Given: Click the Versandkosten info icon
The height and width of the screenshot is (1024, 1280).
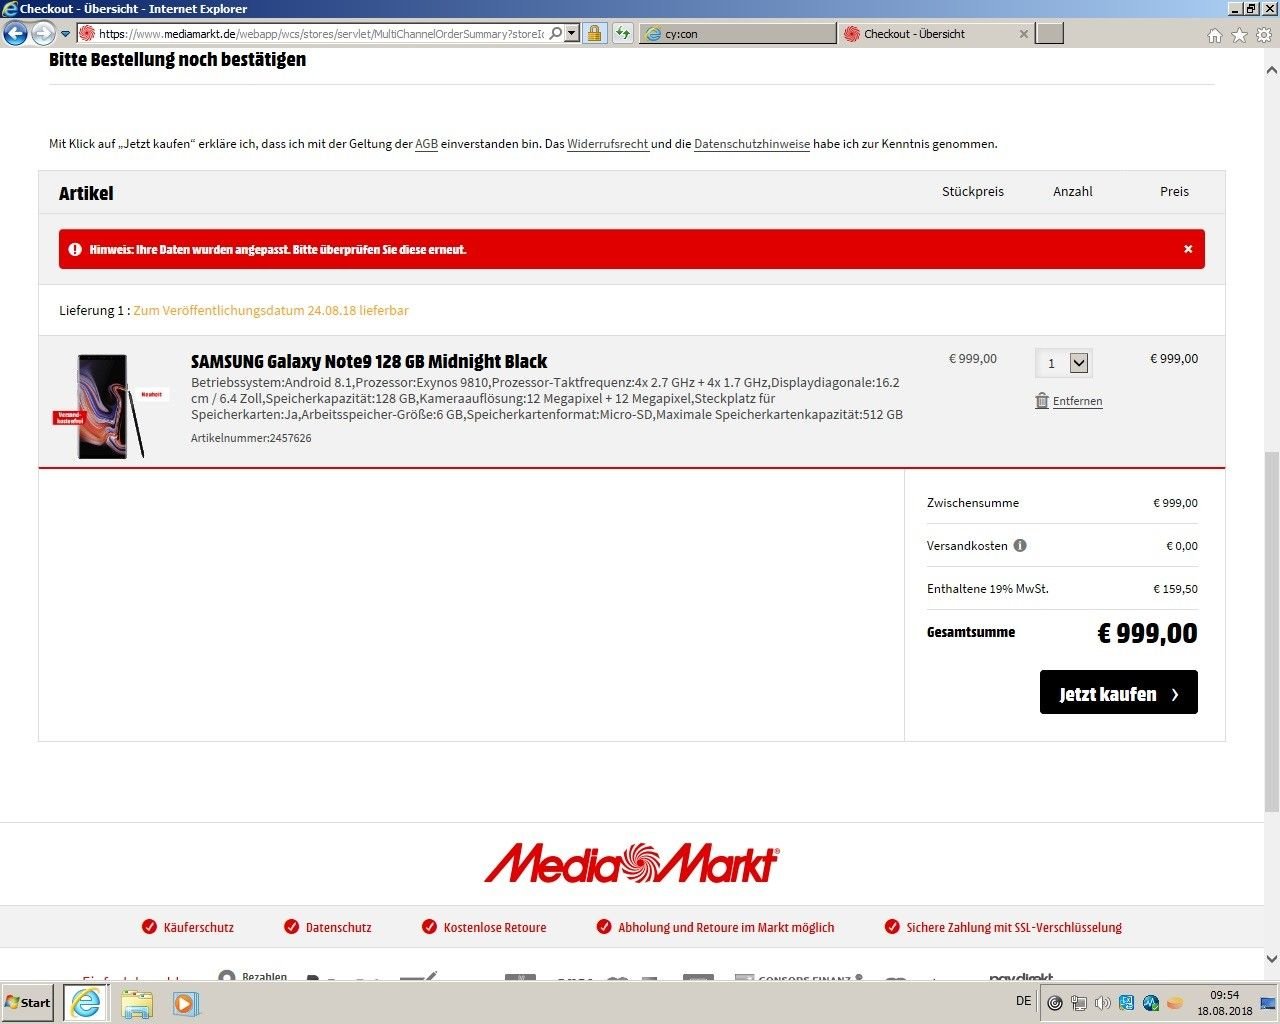Looking at the screenshot, I should point(1020,546).
